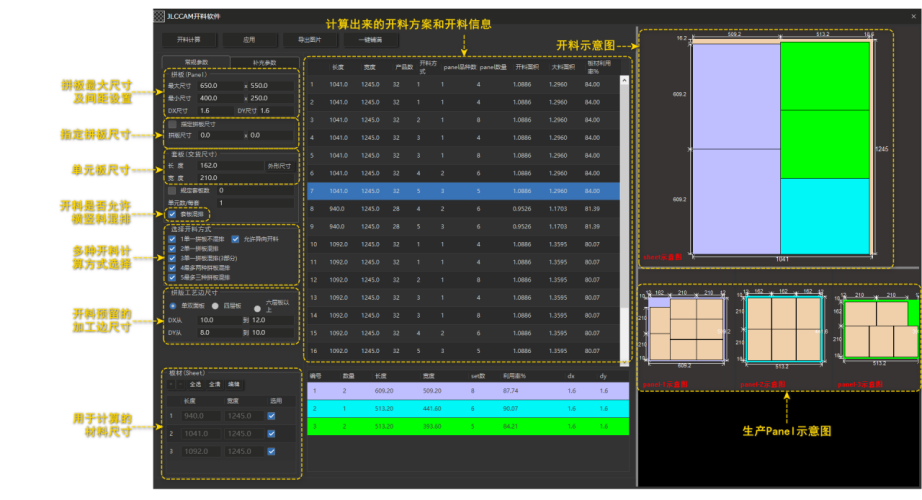Toggle the 套板混排 checkbox
The image size is (922, 500).
[172, 214]
